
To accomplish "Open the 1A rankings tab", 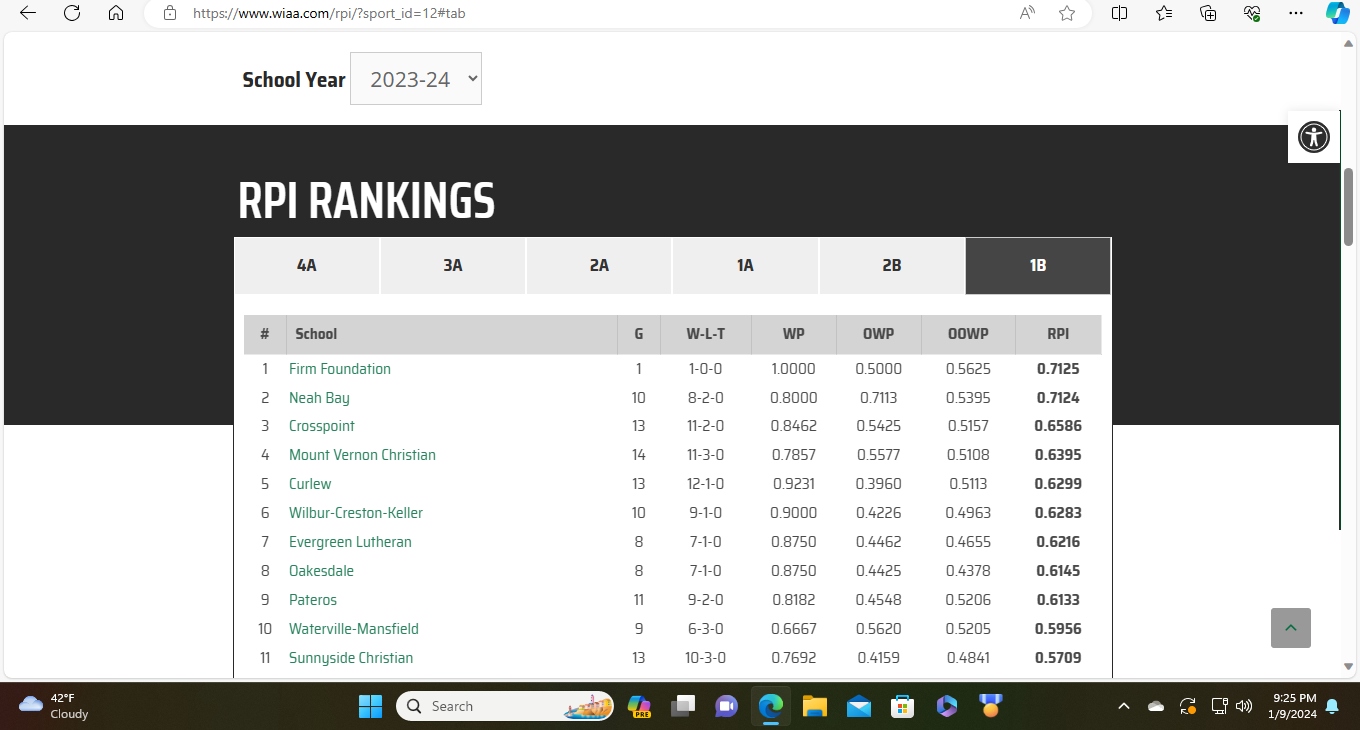I will 745,266.
